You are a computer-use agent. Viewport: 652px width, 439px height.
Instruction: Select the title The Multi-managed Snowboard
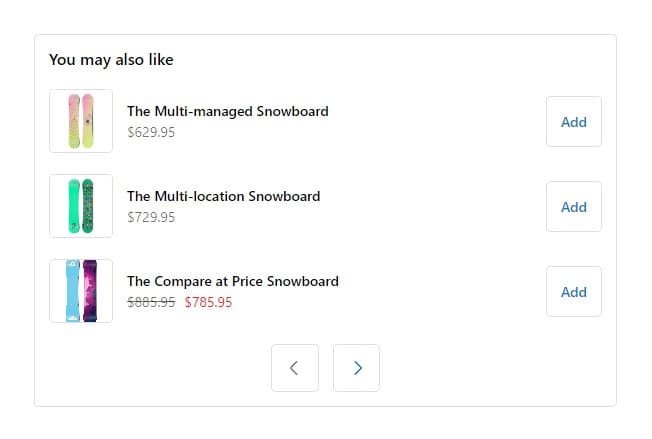(228, 111)
